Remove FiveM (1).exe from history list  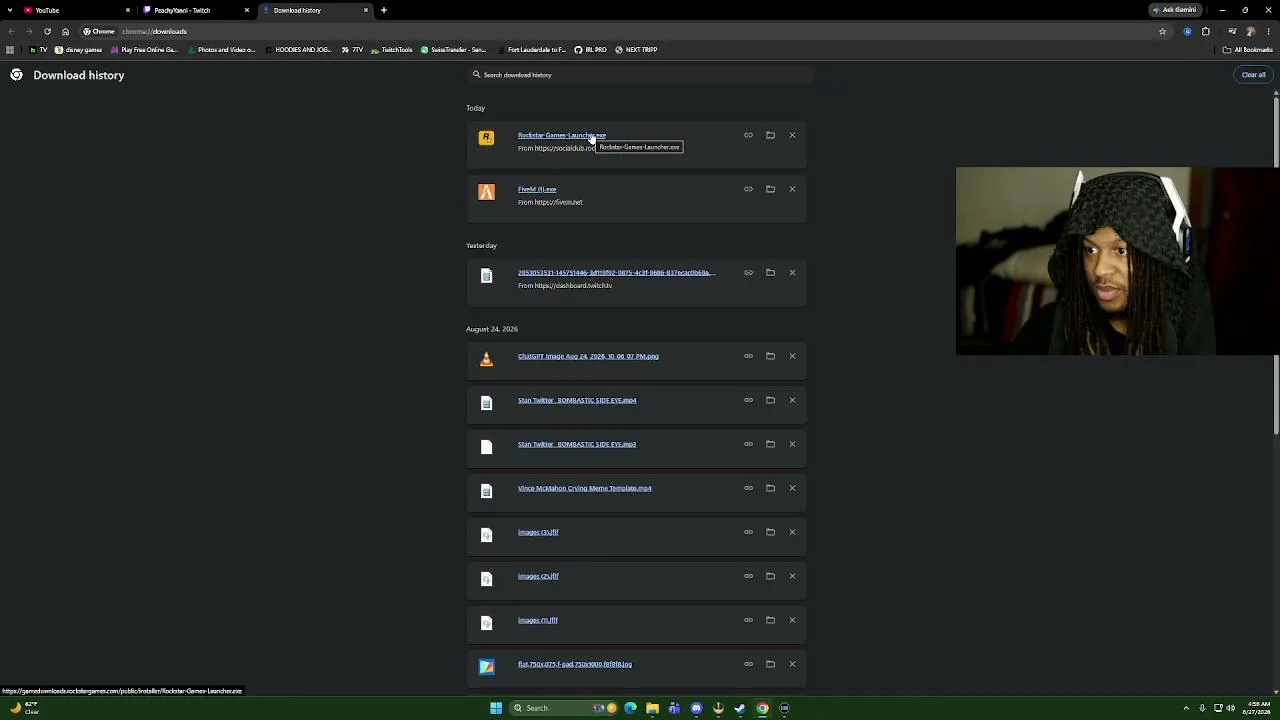[792, 189]
